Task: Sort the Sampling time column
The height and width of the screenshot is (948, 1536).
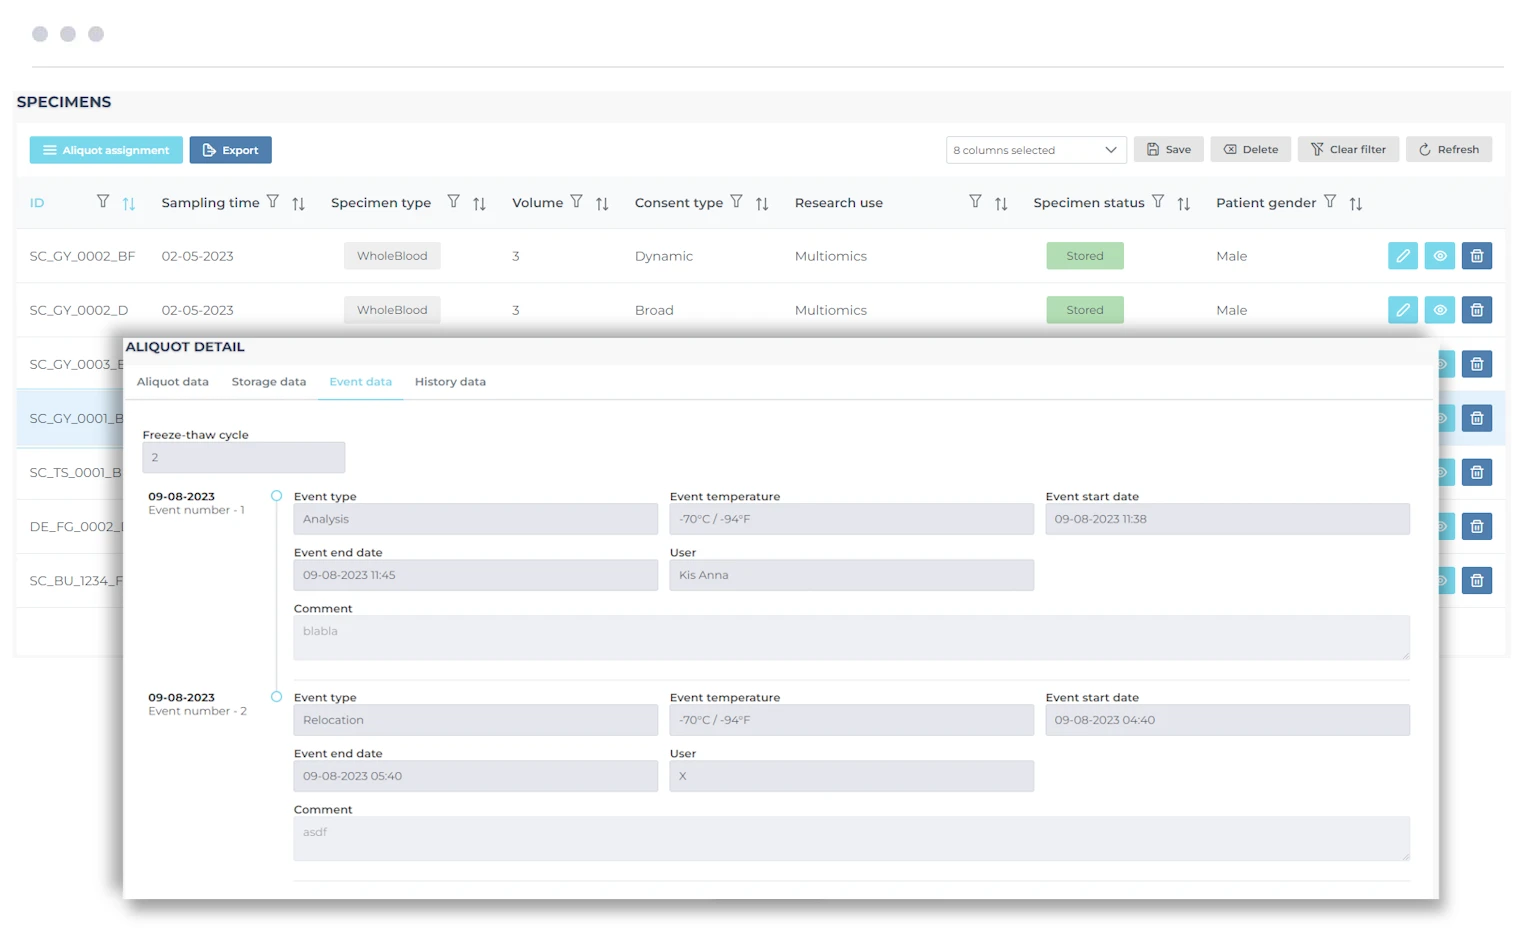Action: pyautogui.click(x=298, y=203)
